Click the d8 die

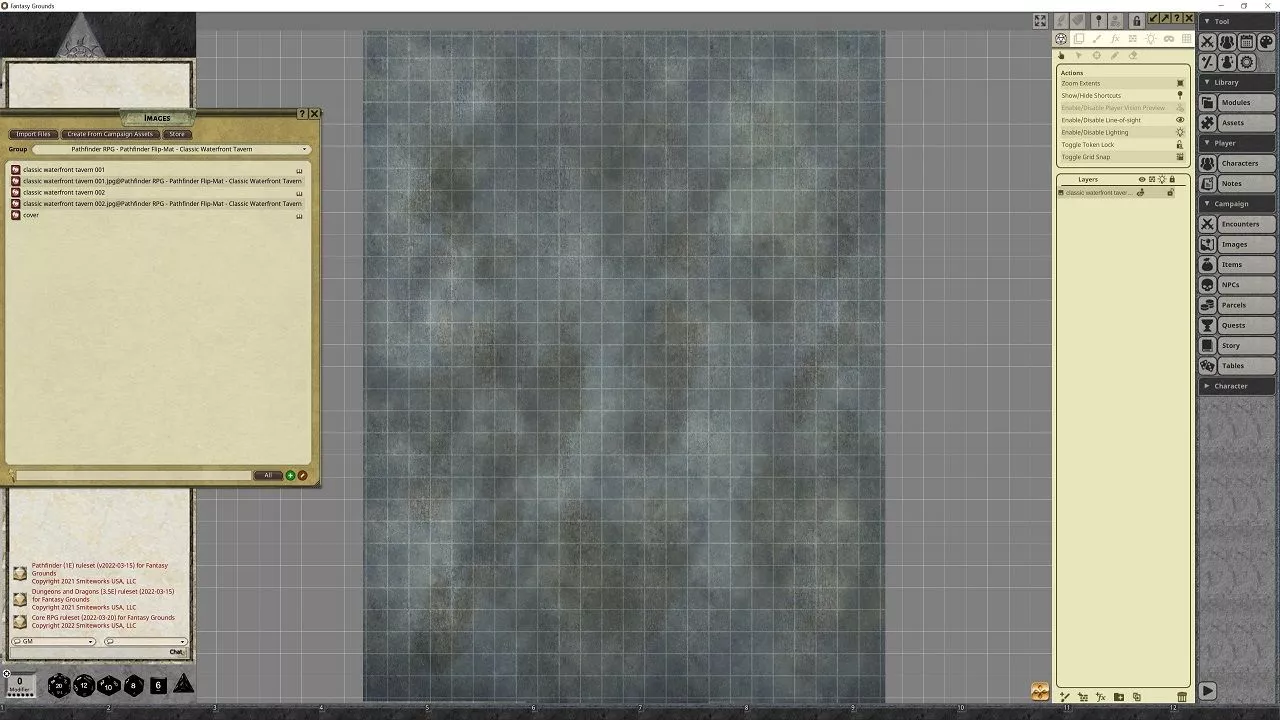133,686
